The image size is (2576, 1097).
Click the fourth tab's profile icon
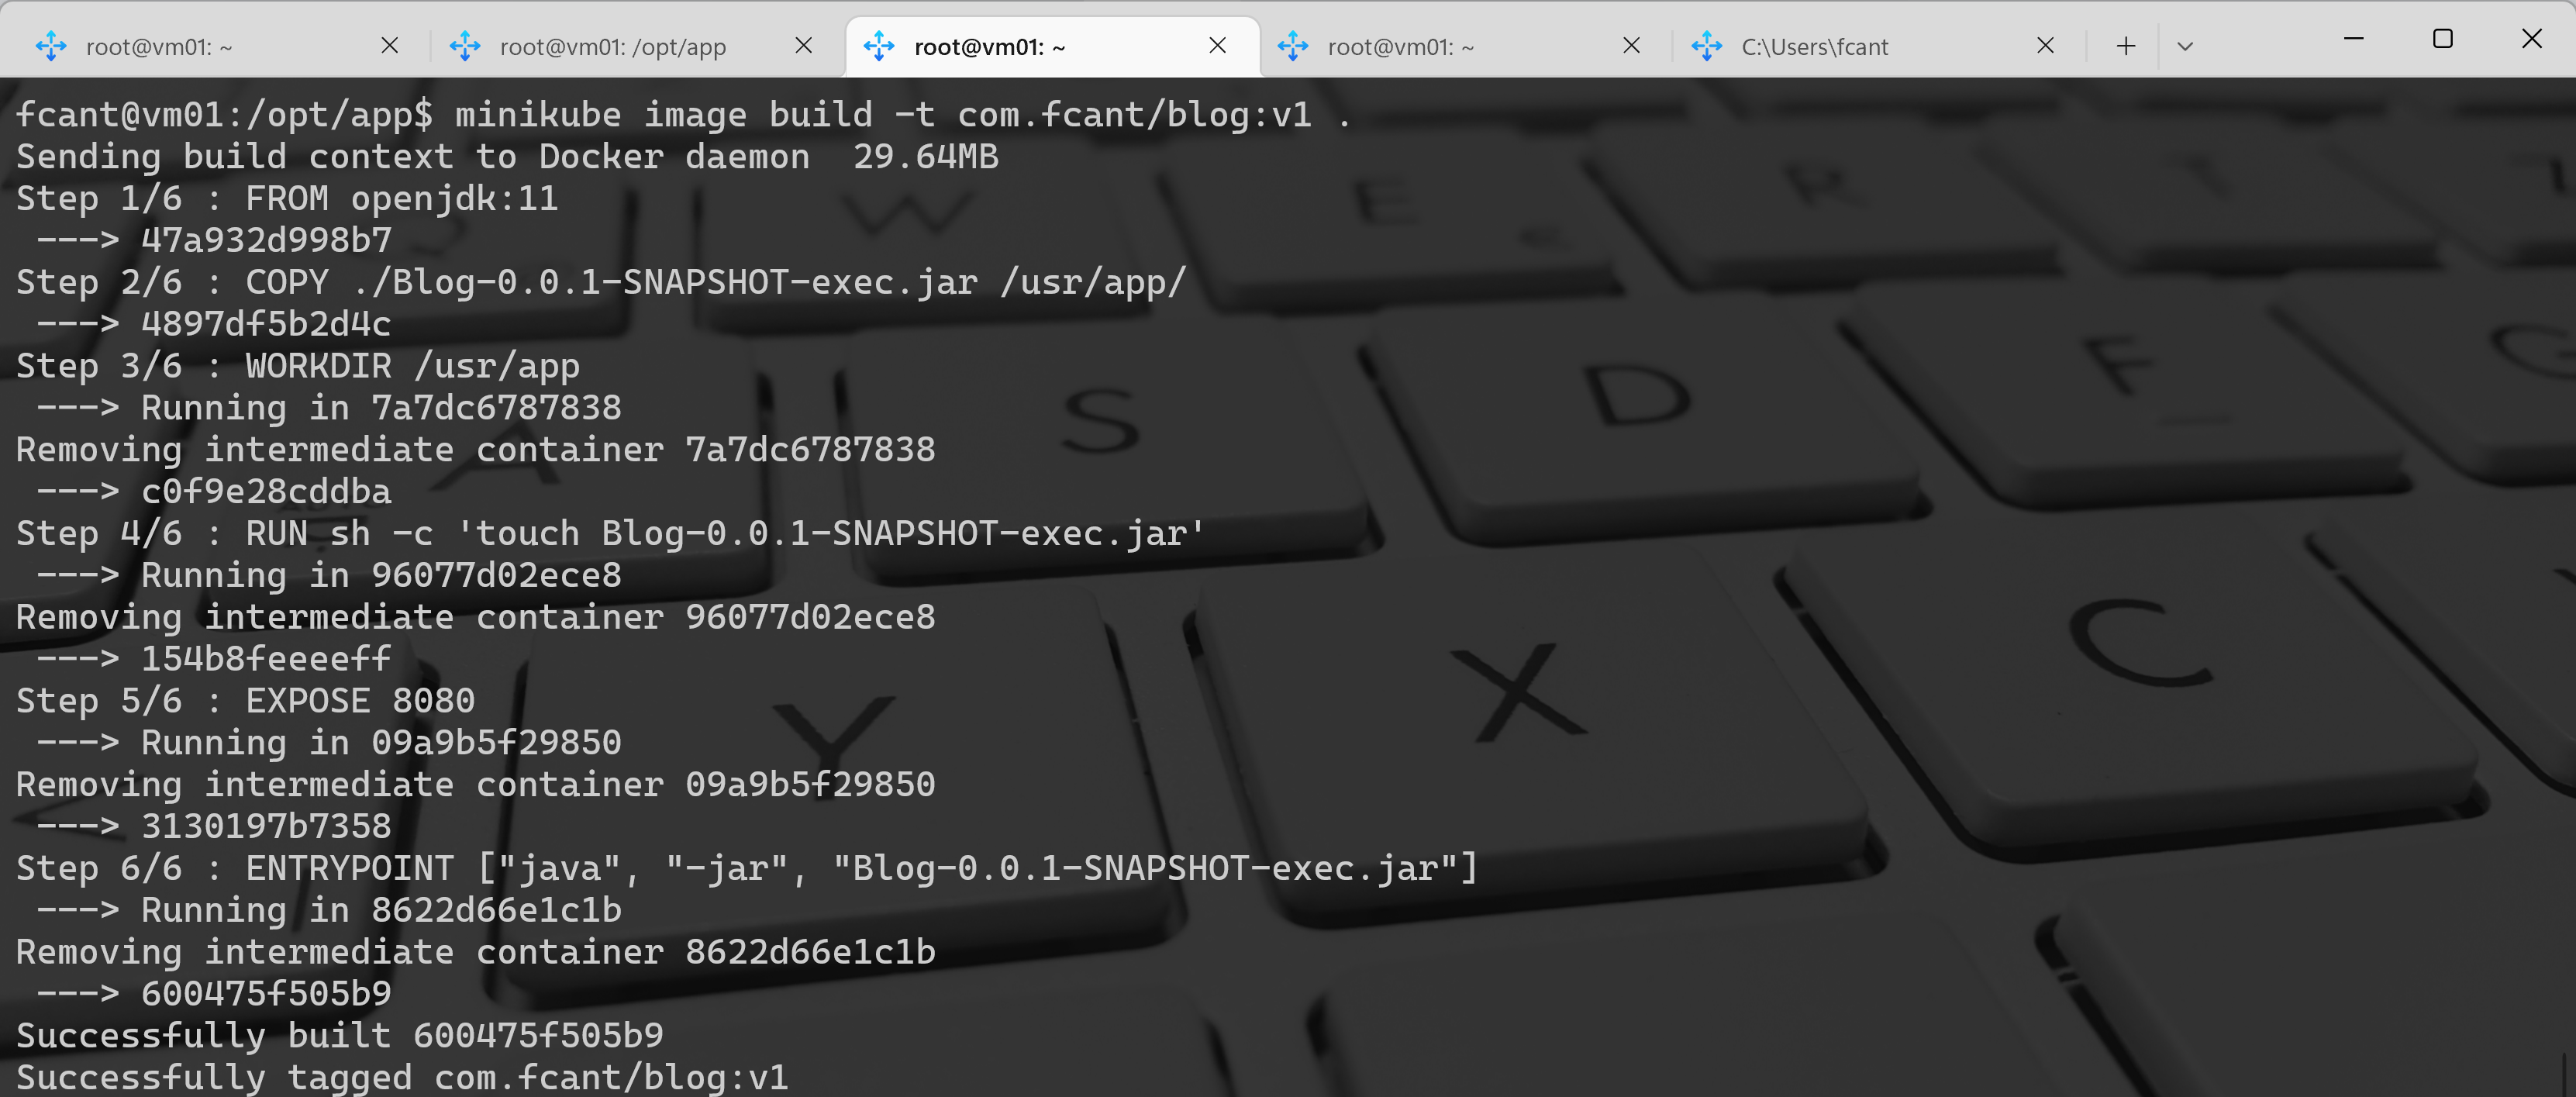[x=1293, y=46]
